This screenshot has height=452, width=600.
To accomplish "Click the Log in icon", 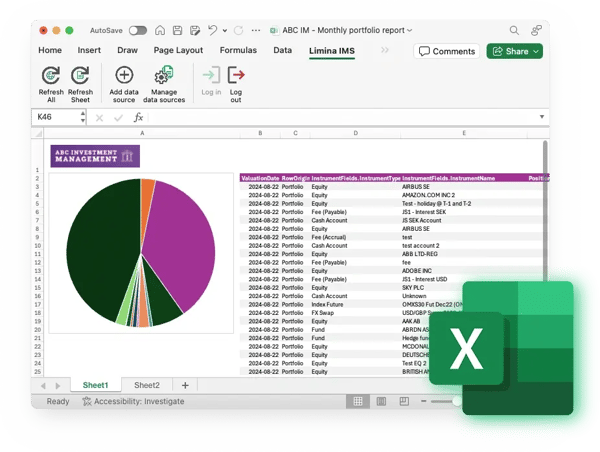I will coord(211,75).
